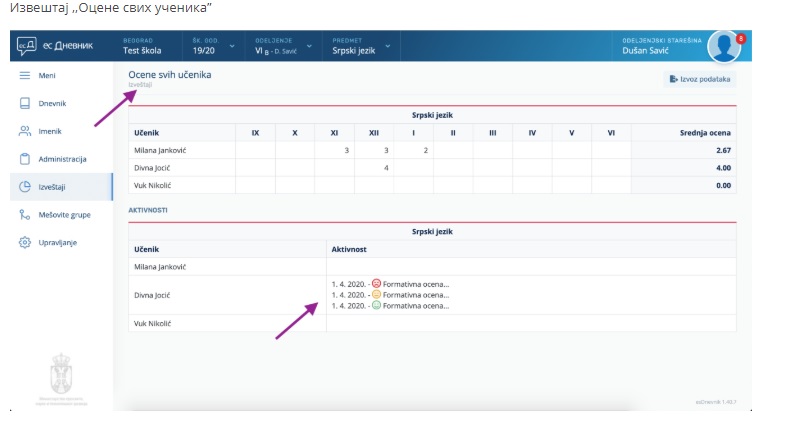Open Dnevnik book icon in sidebar
Viewport: 795px width, 439px height.
24,103
